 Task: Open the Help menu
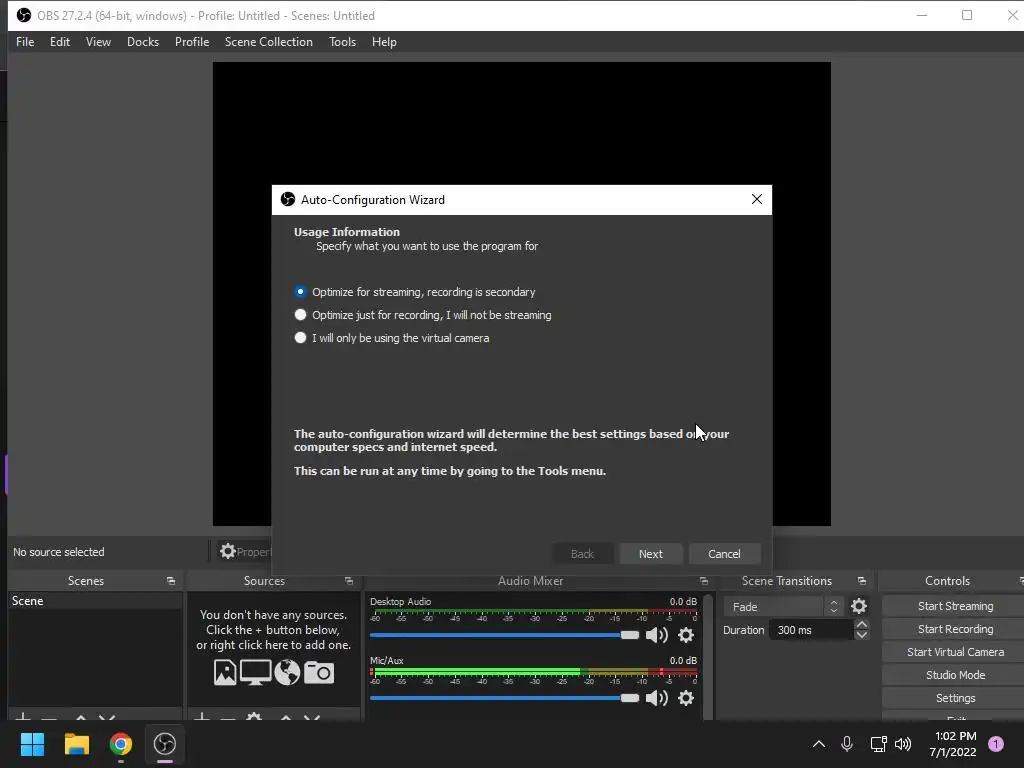point(384,42)
